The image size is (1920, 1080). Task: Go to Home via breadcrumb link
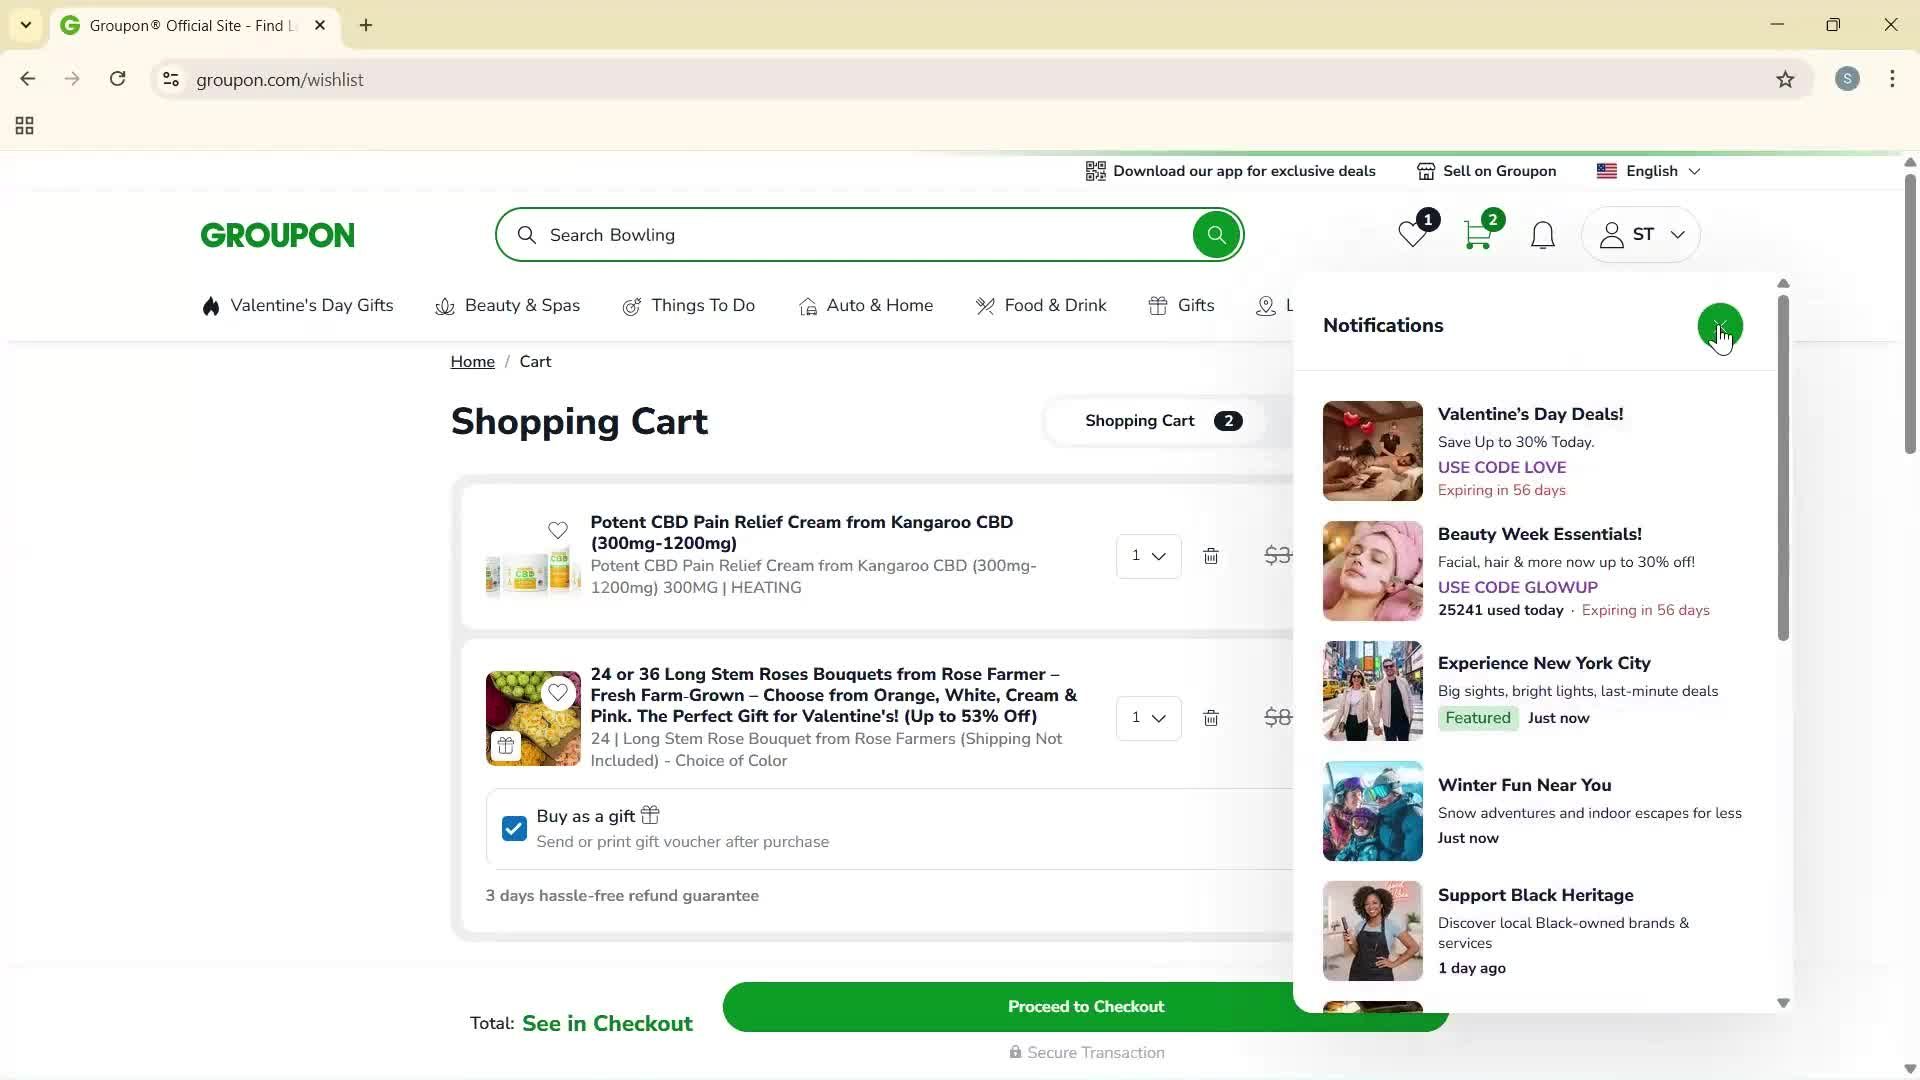tap(473, 361)
